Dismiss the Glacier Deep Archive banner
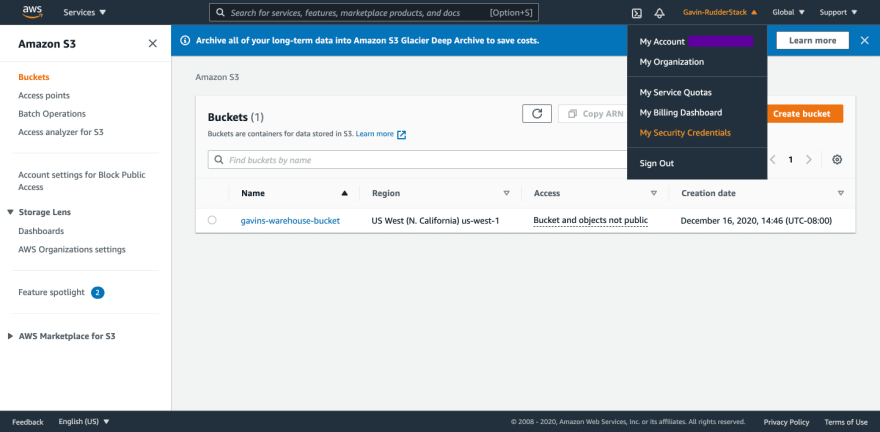The height and width of the screenshot is (432, 880). pos(864,40)
